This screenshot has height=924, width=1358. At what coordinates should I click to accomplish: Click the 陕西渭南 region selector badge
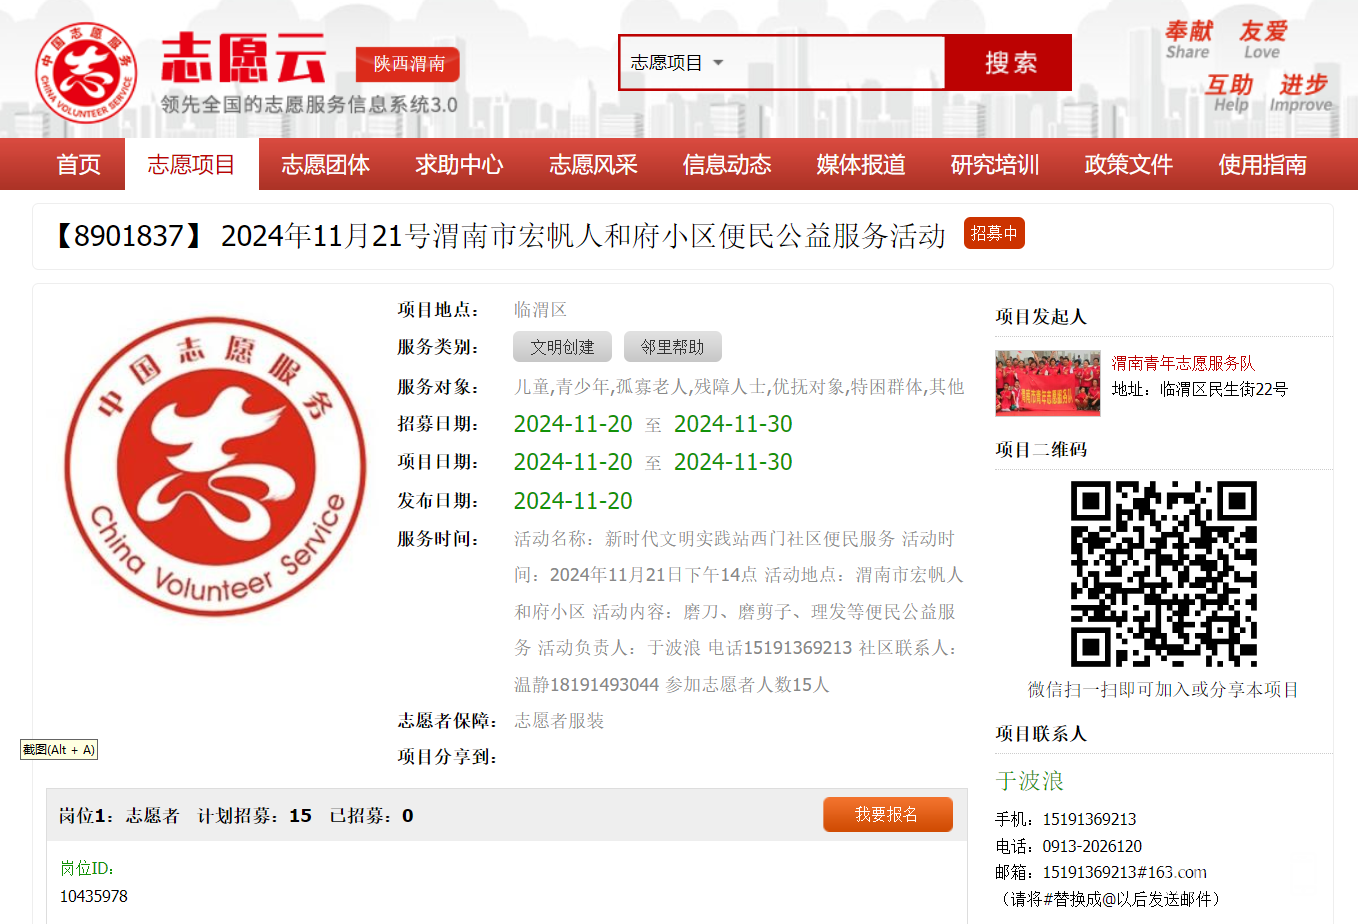coord(408,64)
